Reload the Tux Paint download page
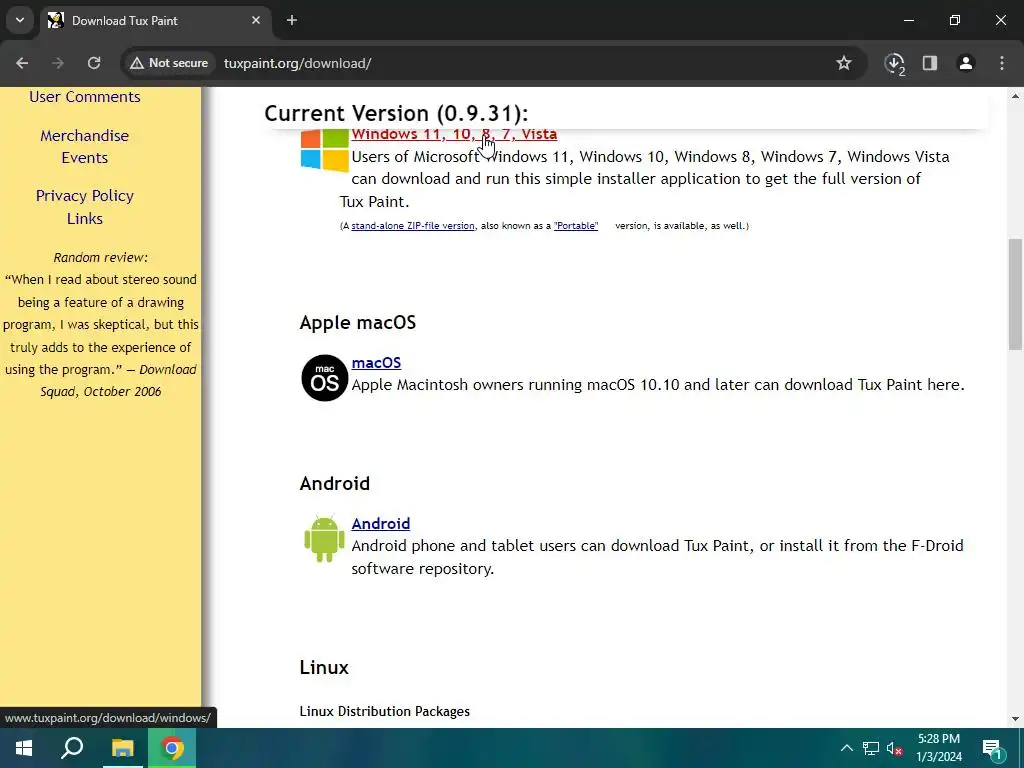This screenshot has width=1024, height=768. [94, 63]
